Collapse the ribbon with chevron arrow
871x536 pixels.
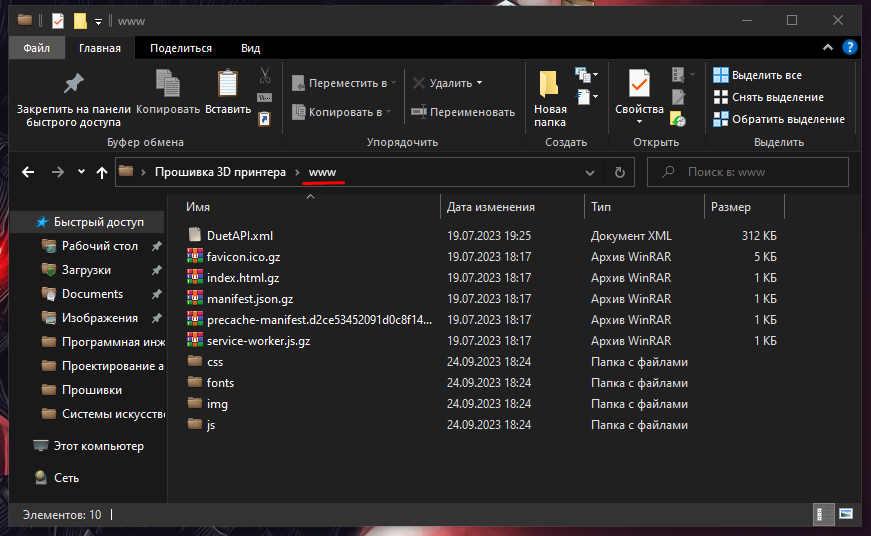coord(828,48)
